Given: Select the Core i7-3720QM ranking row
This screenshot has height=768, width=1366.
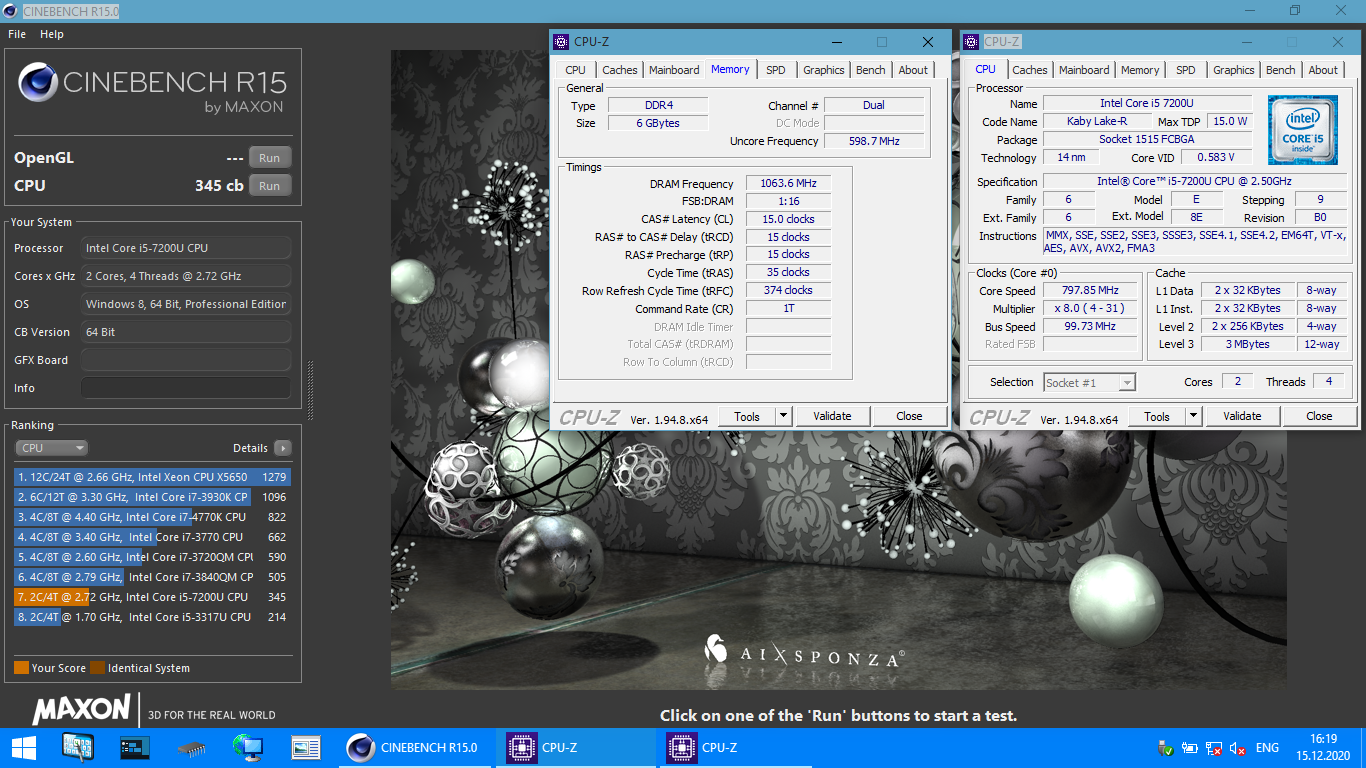Looking at the screenshot, I should coord(153,557).
